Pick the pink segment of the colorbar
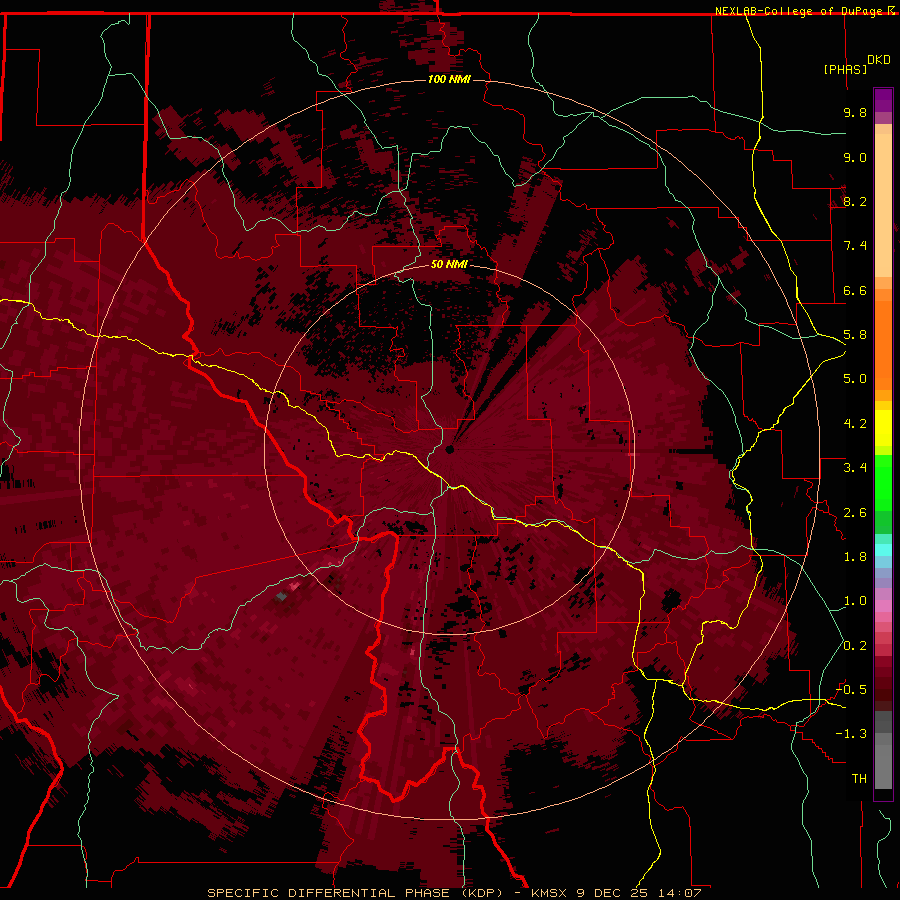 pyautogui.click(x=883, y=606)
